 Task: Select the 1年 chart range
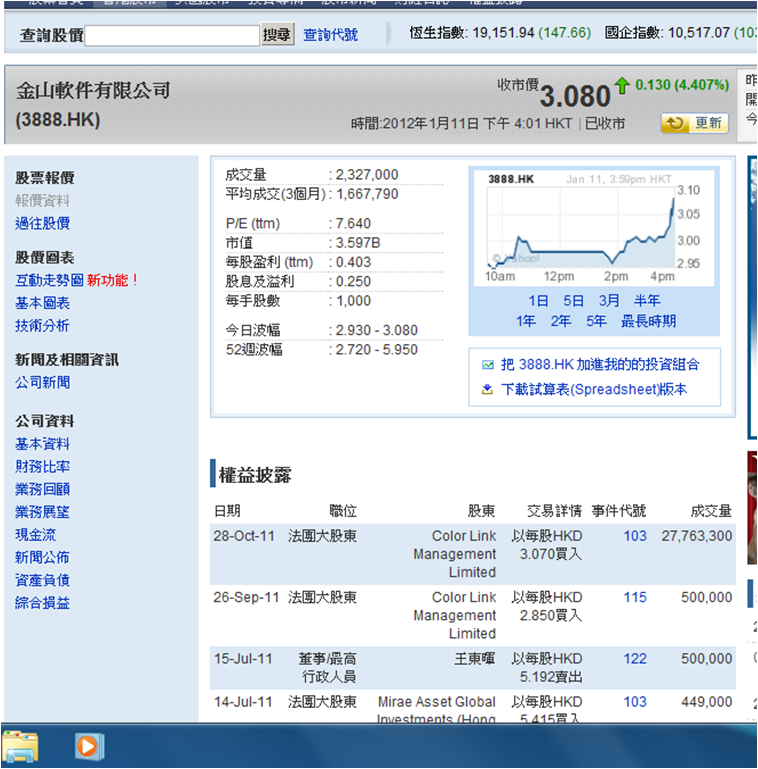tap(526, 321)
